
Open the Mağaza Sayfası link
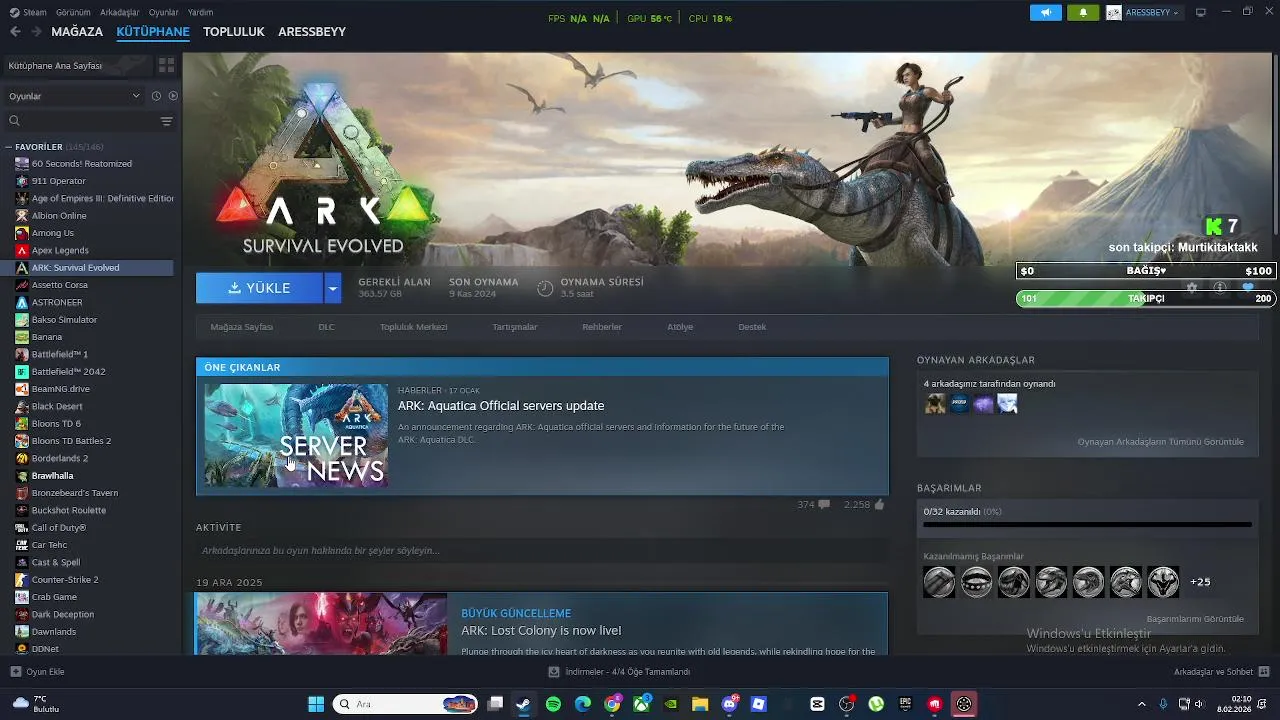241,327
